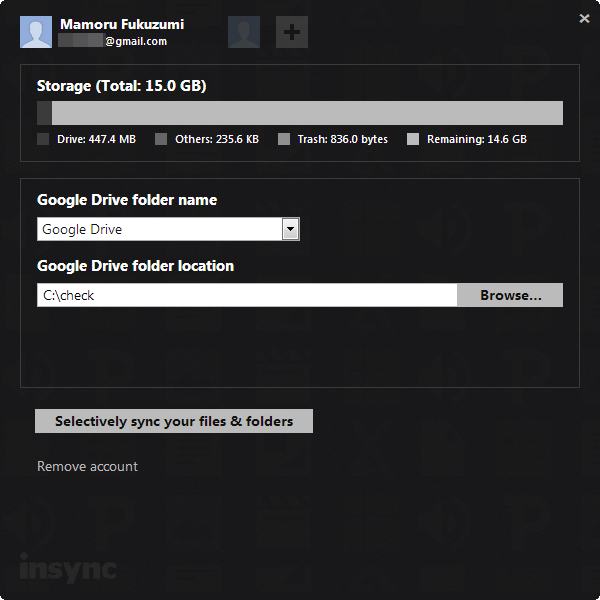Click the Others: 235.6 KB label

[217, 139]
